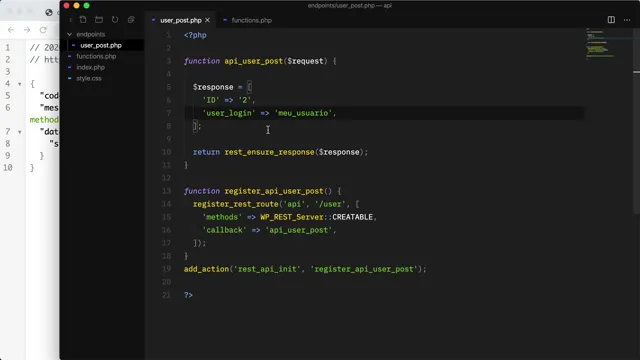This screenshot has height=360, width=640.
Task: Switch to the functions.php tab
Action: [251, 20]
